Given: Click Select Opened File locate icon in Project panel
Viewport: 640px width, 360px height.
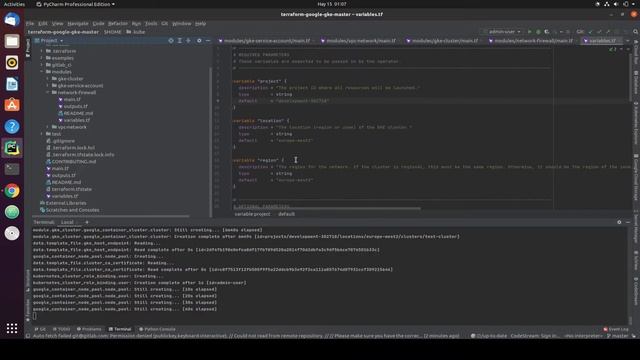Looking at the screenshot, I should 171,40.
